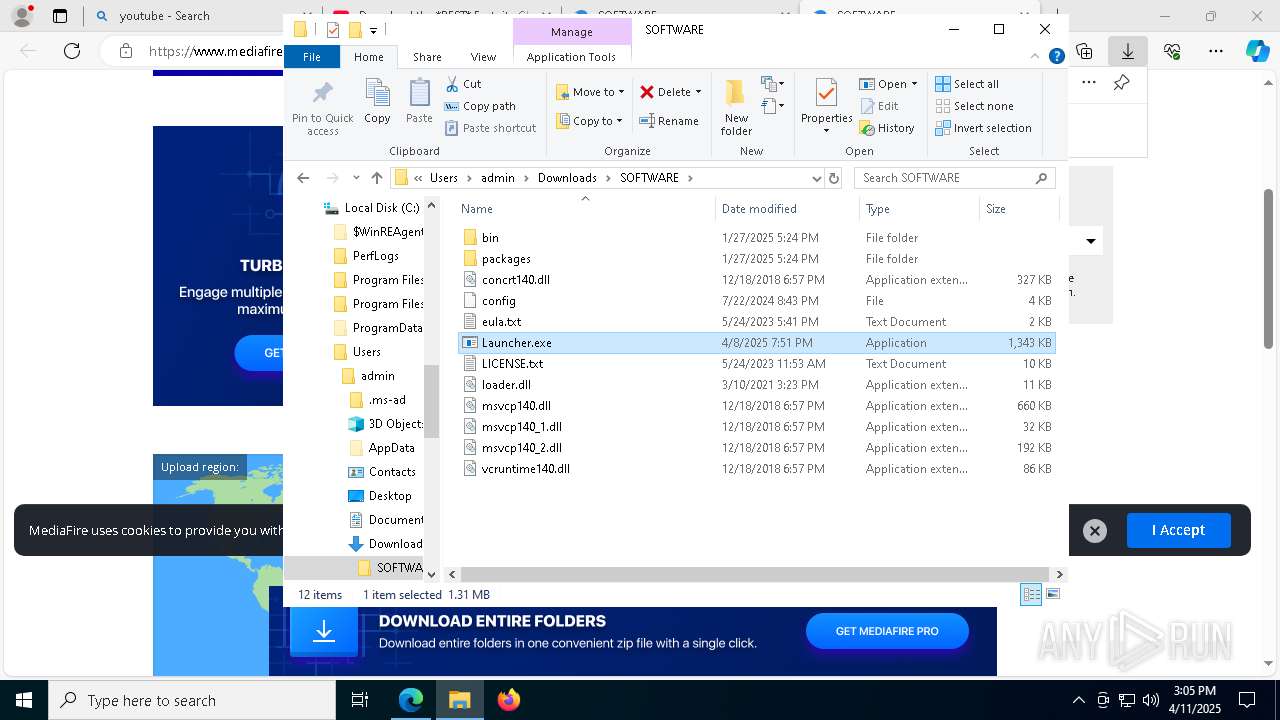Viewport: 1280px width, 720px height.
Task: Click admin in the address breadcrumb
Action: pos(497,178)
